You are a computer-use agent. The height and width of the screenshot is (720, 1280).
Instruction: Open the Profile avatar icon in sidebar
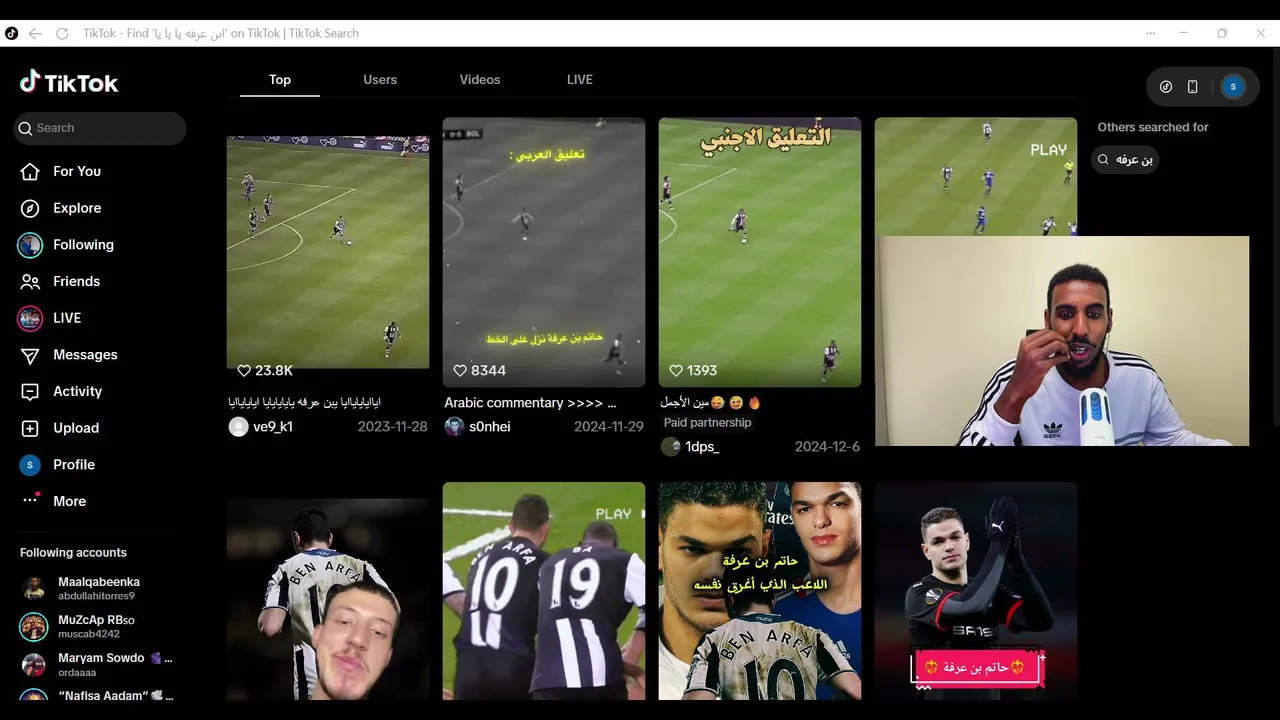pos(30,465)
